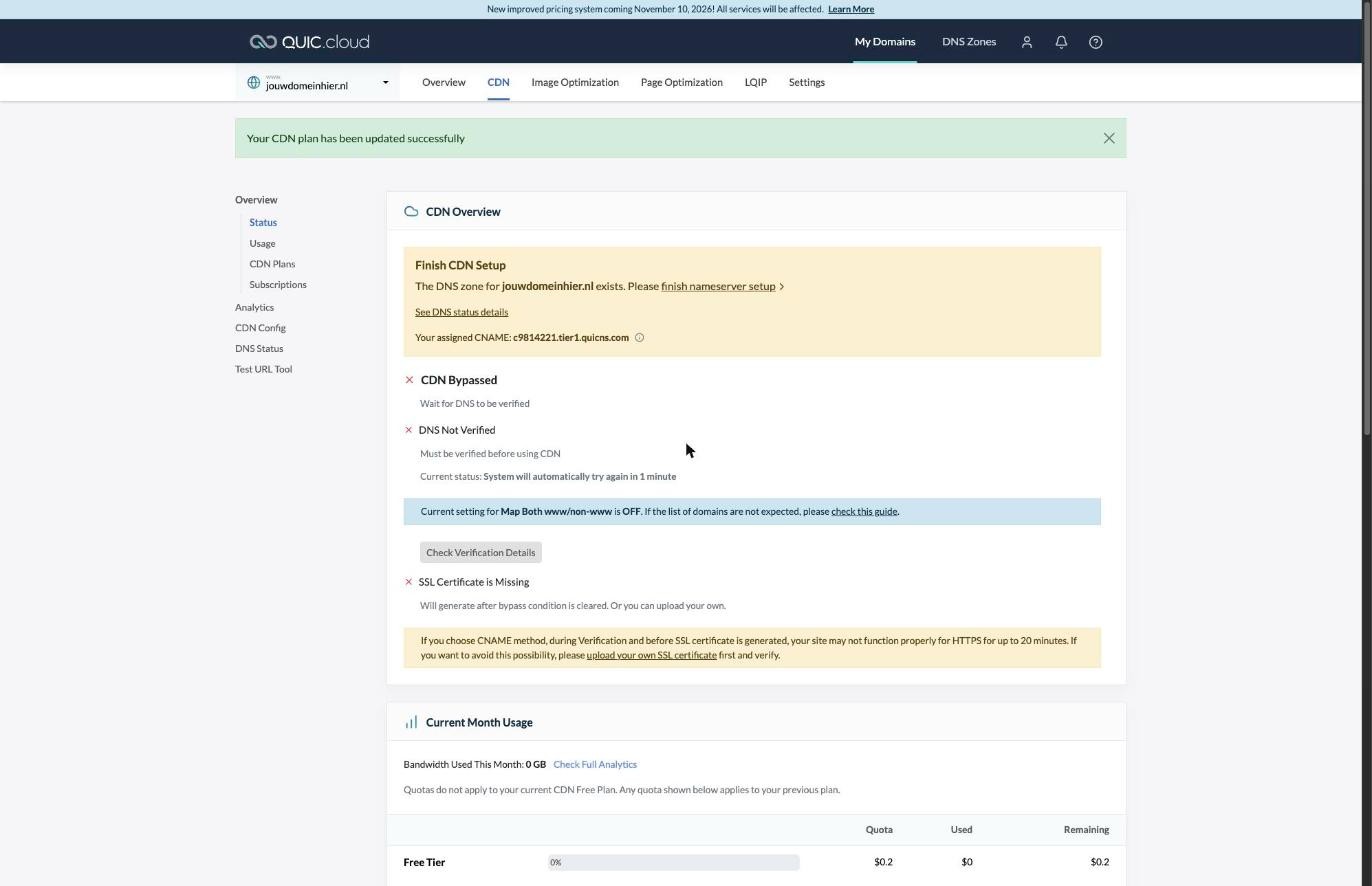The width and height of the screenshot is (1372, 886).
Task: Follow upload your own SSL certificate link
Action: [651, 655]
